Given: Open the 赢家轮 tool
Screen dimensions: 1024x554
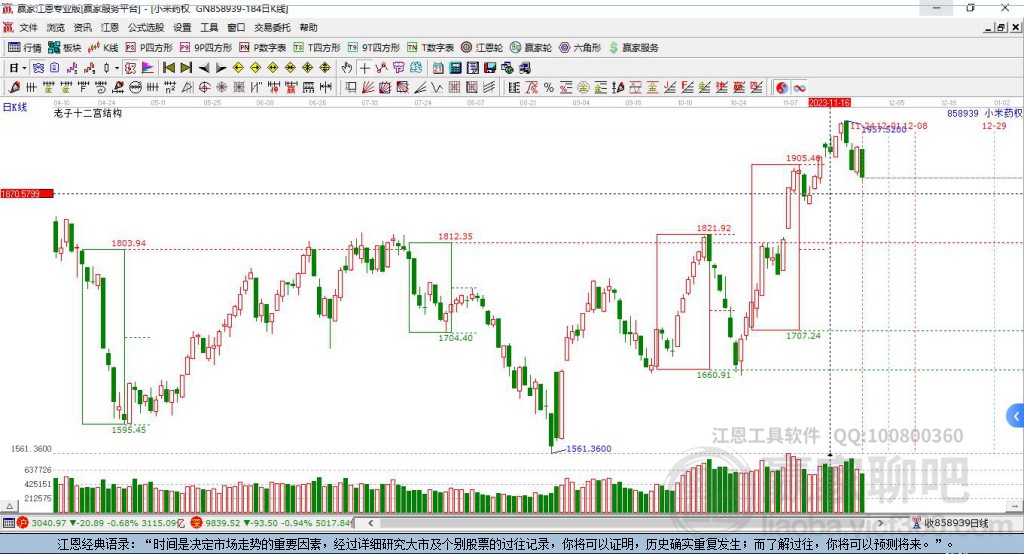Looking at the screenshot, I should [531, 48].
